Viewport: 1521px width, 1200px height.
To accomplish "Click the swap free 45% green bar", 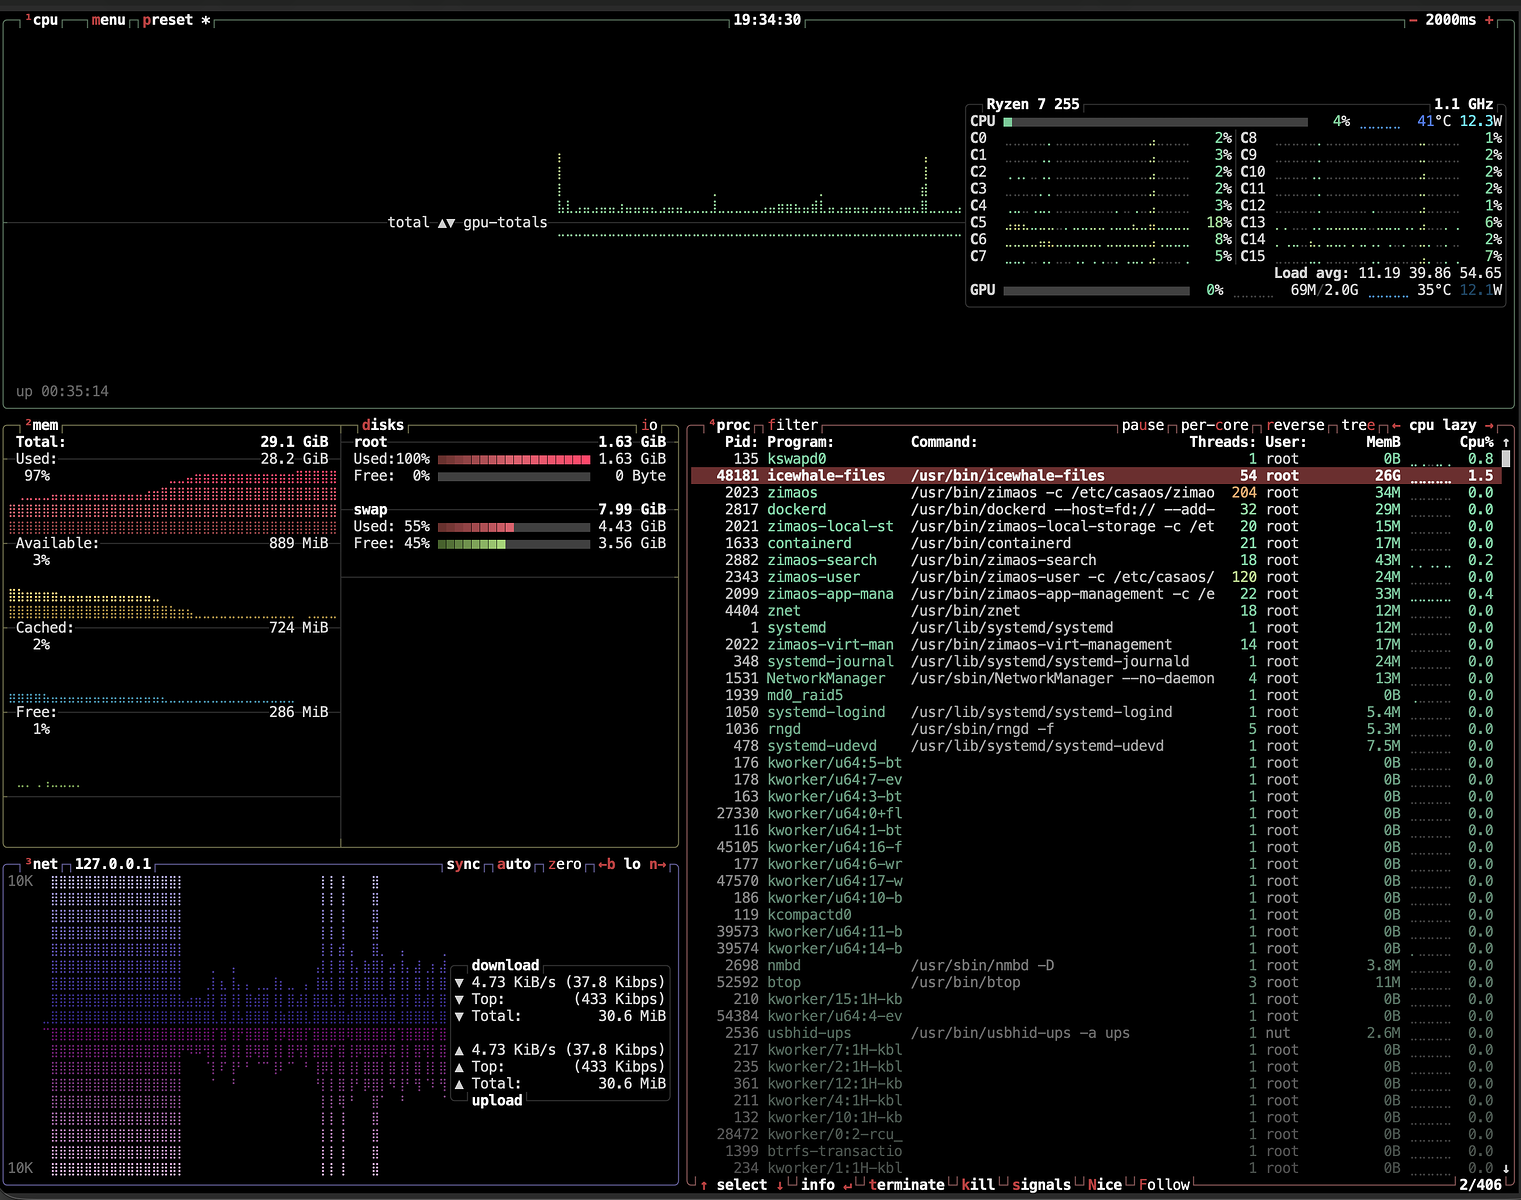I will tap(514, 544).
